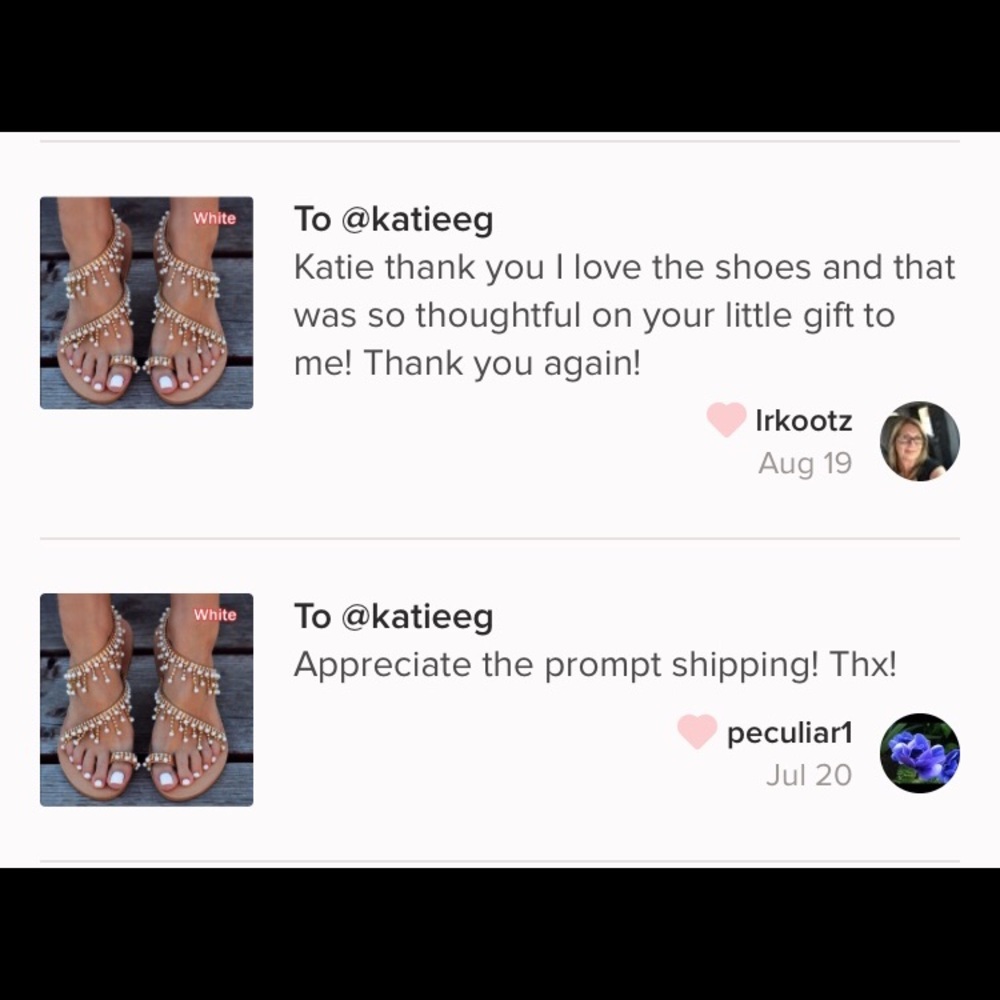
Task: Select the Jul 20 date stamp
Action: pyautogui.click(x=809, y=775)
